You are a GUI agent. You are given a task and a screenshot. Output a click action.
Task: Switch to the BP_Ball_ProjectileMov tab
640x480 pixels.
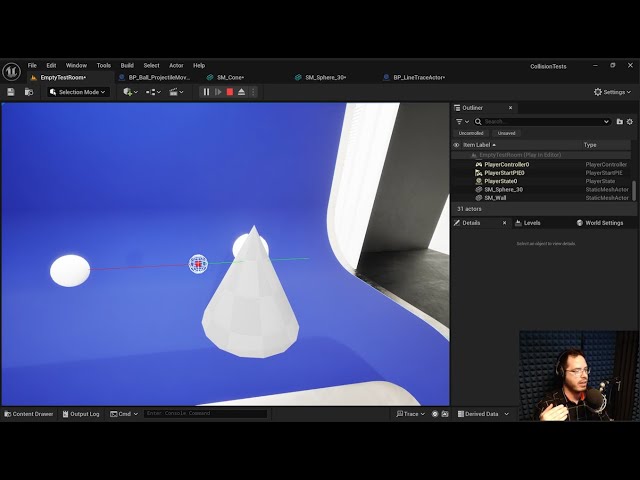tap(159, 78)
